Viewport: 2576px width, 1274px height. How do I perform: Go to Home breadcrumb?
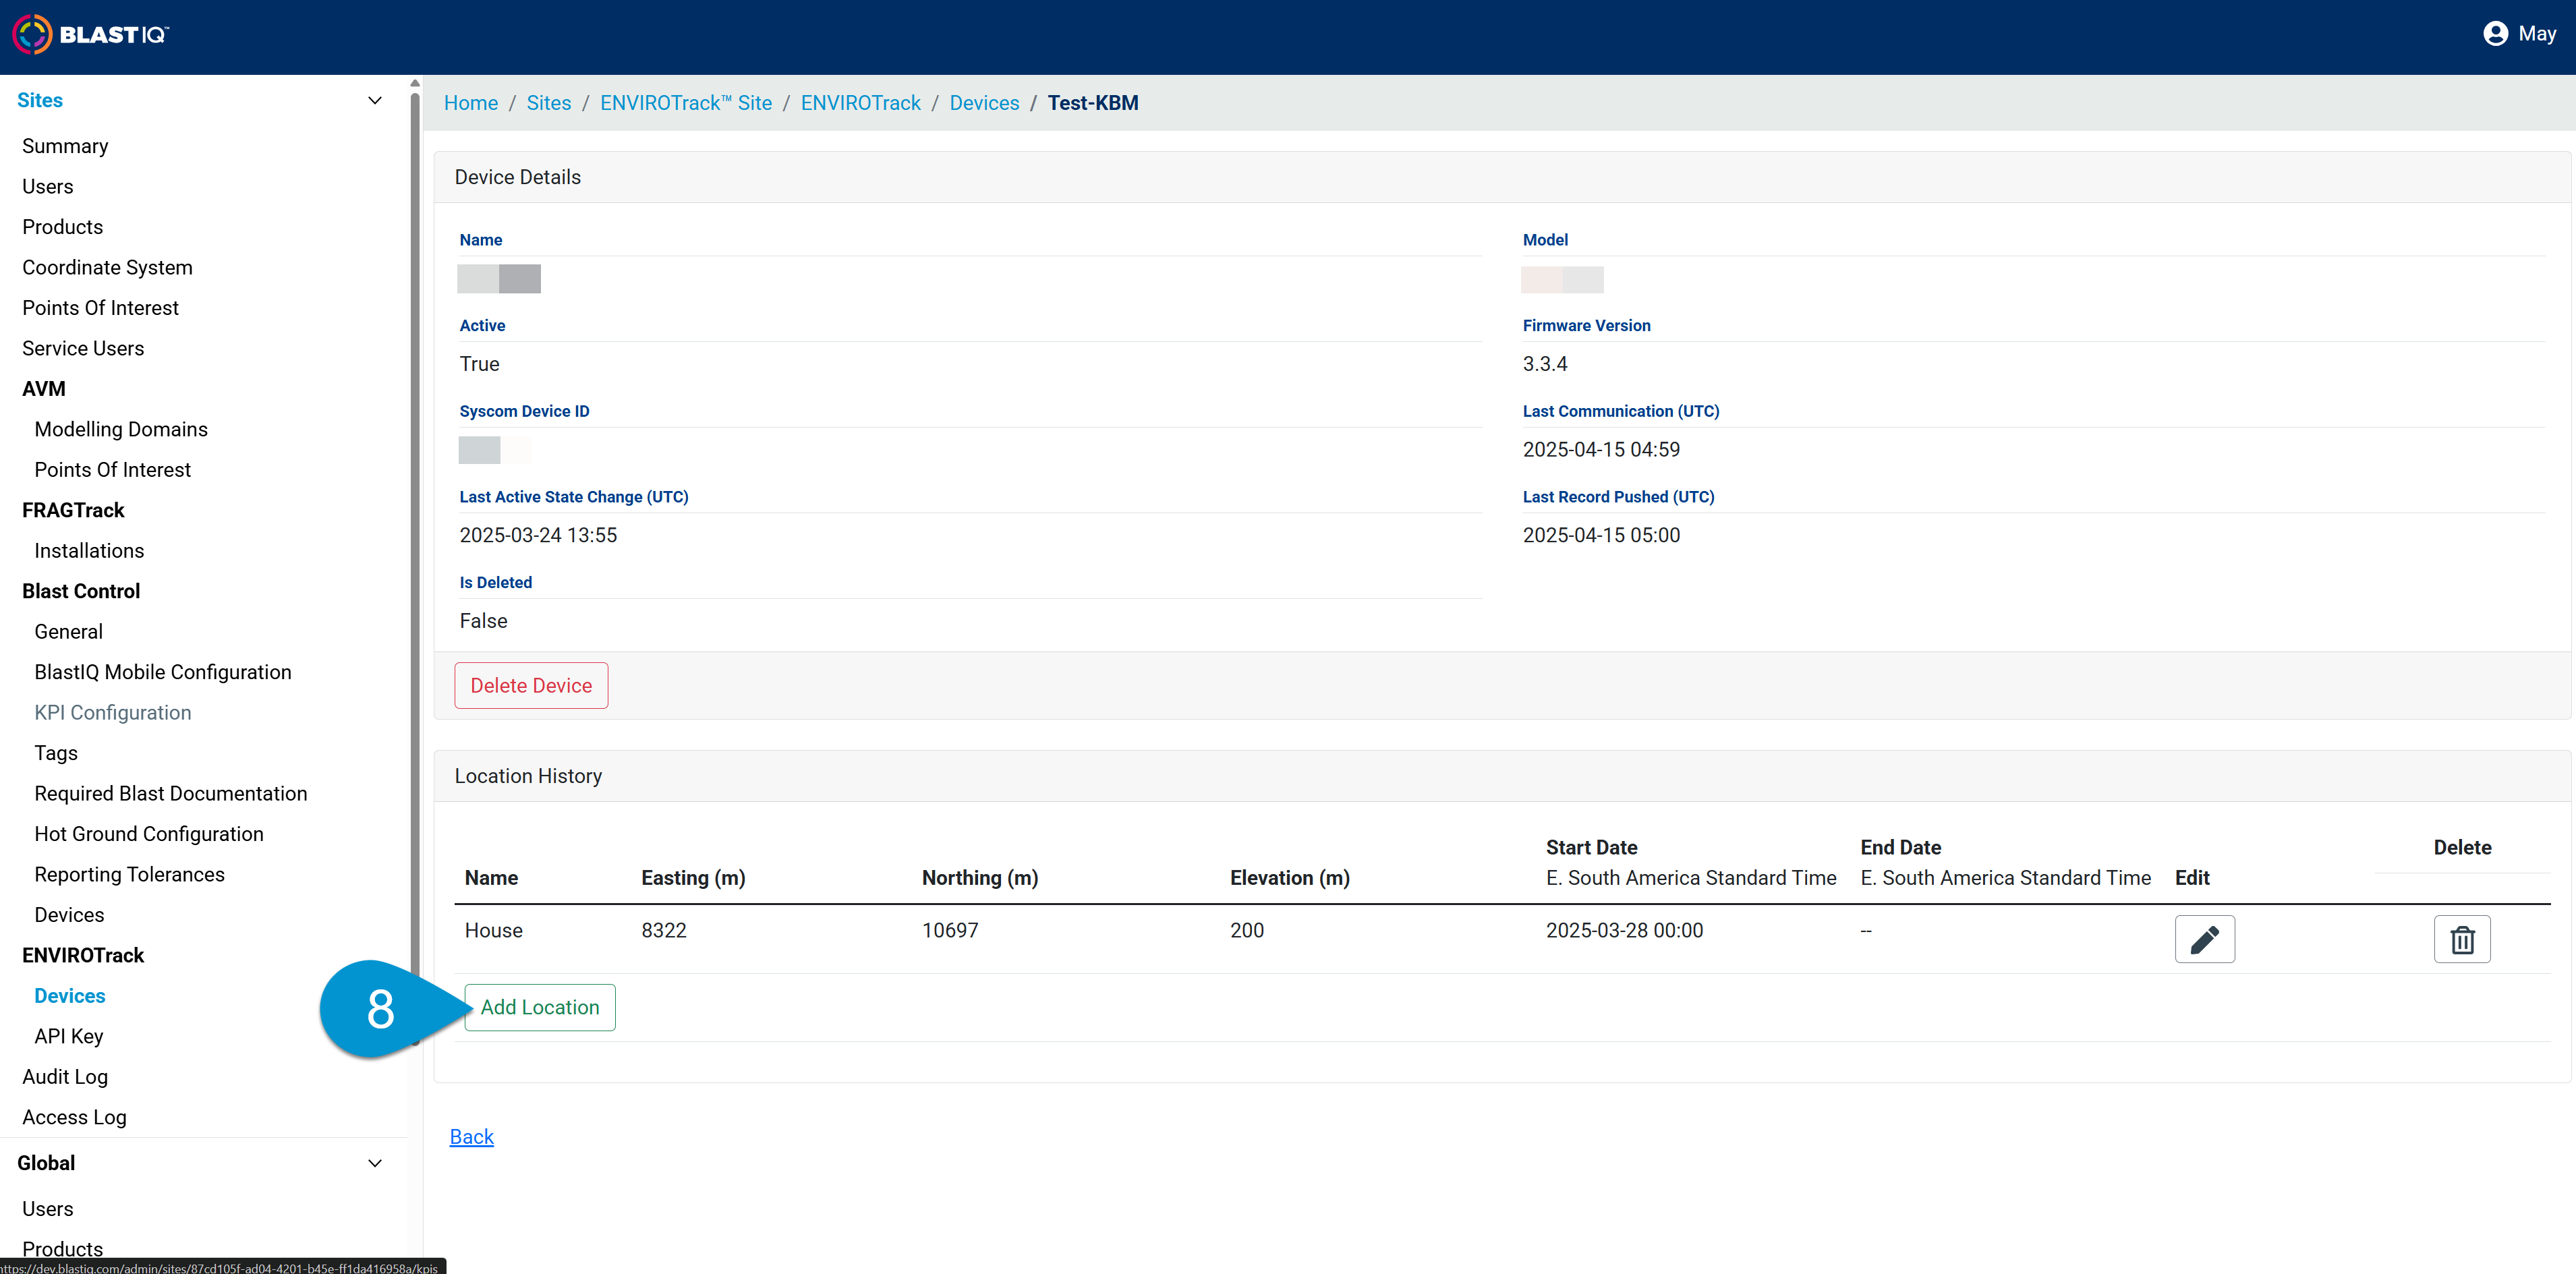coord(471,103)
